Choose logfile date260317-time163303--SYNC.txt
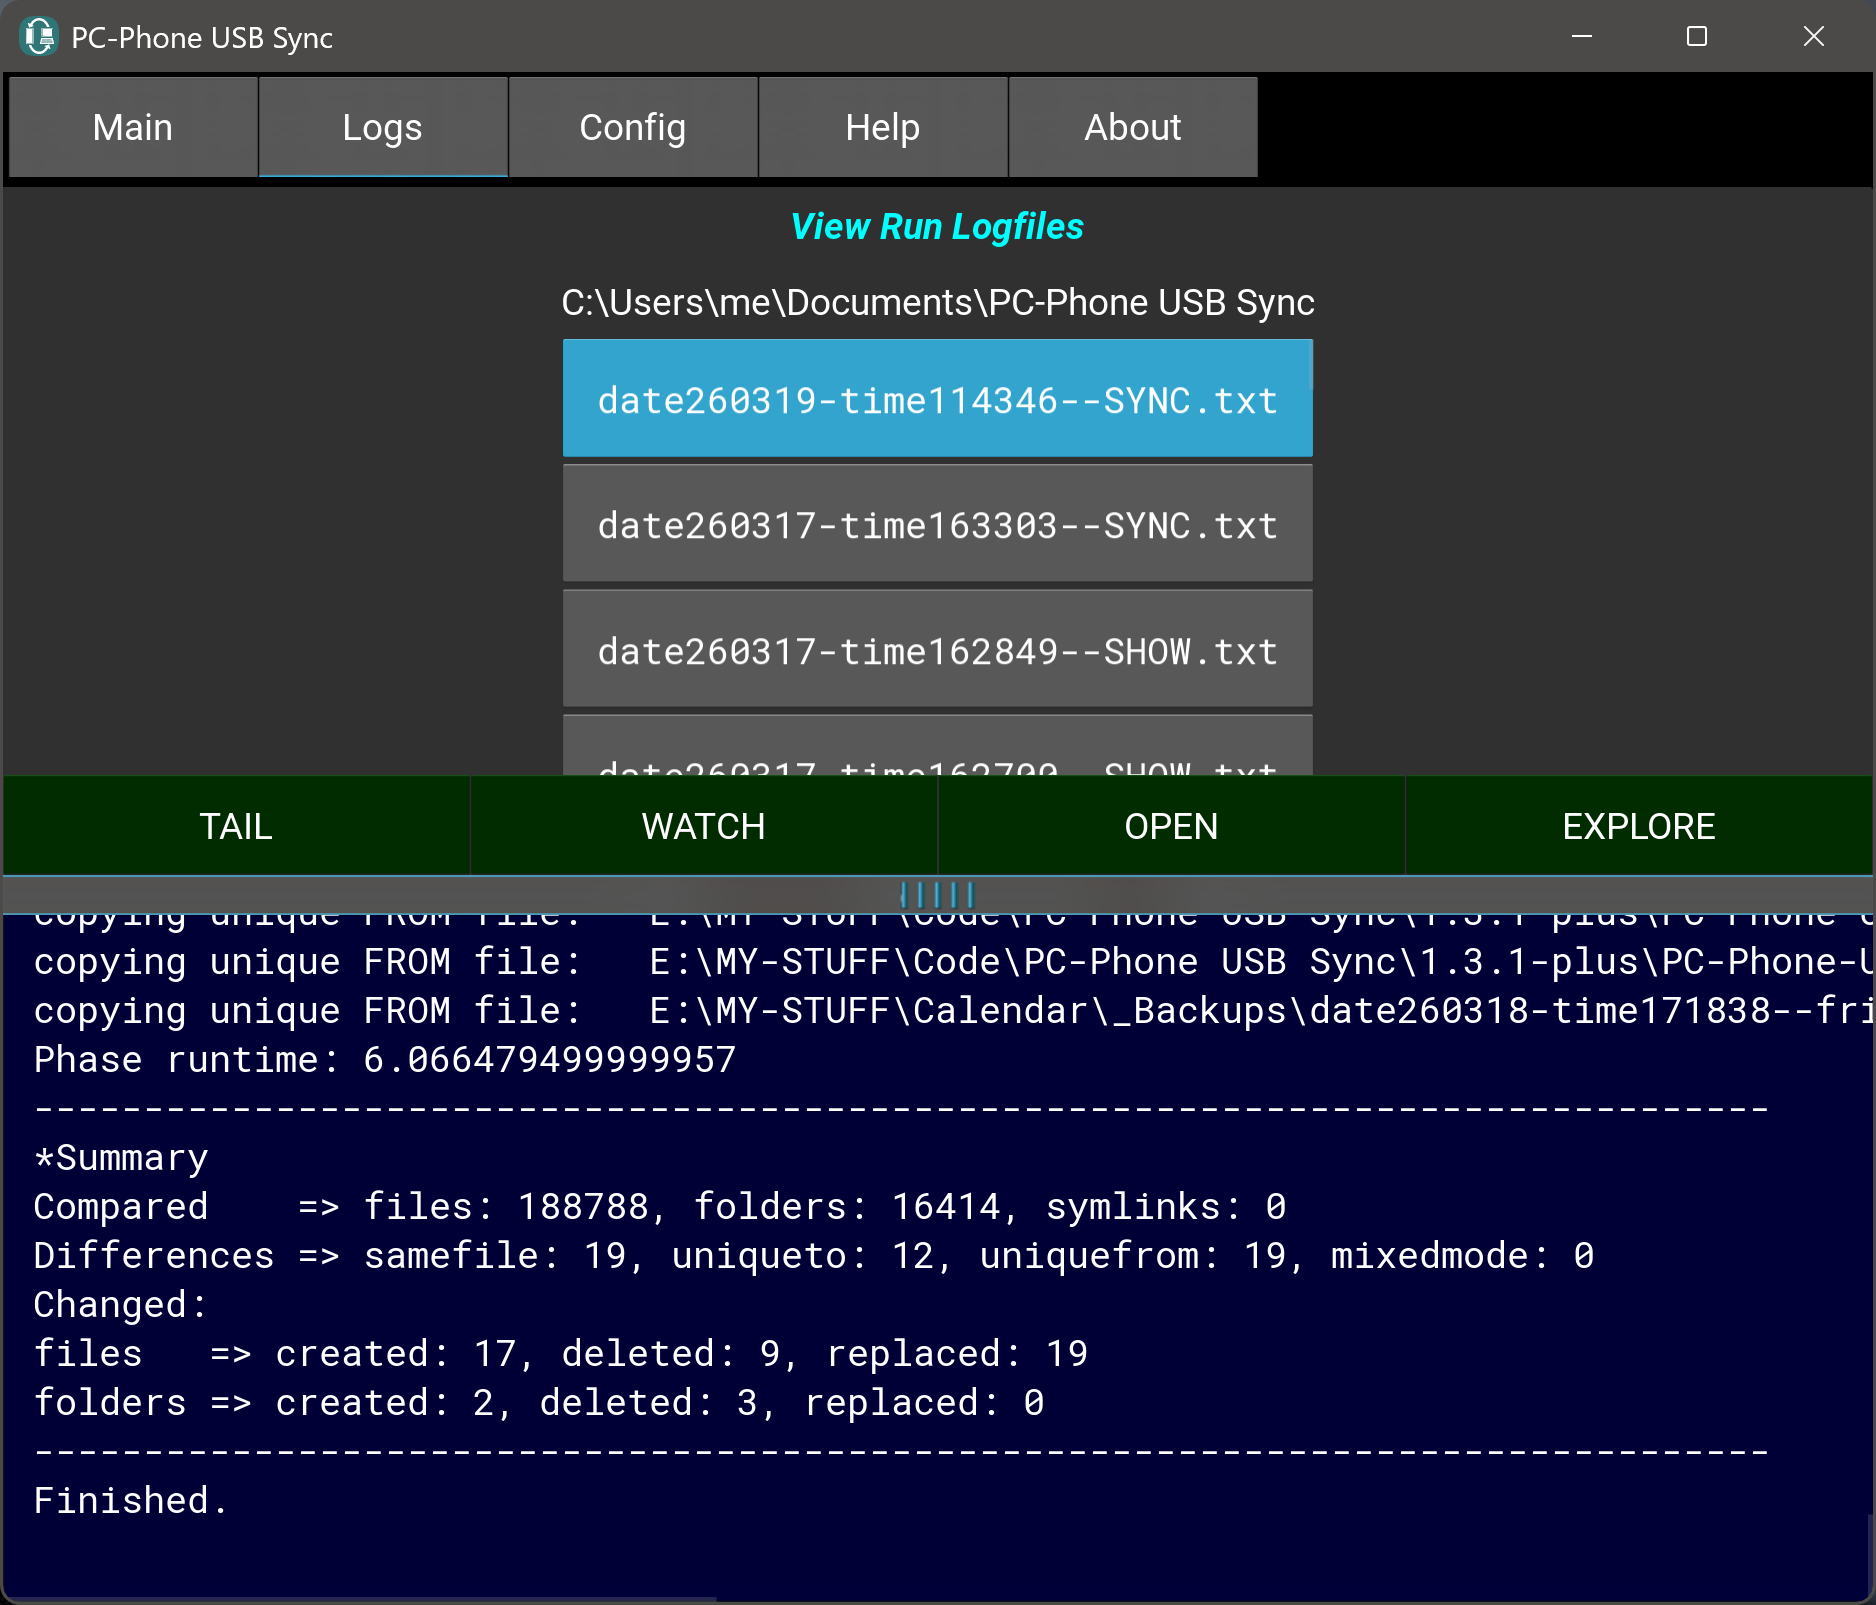Viewport: 1876px width, 1605px height. click(937, 525)
